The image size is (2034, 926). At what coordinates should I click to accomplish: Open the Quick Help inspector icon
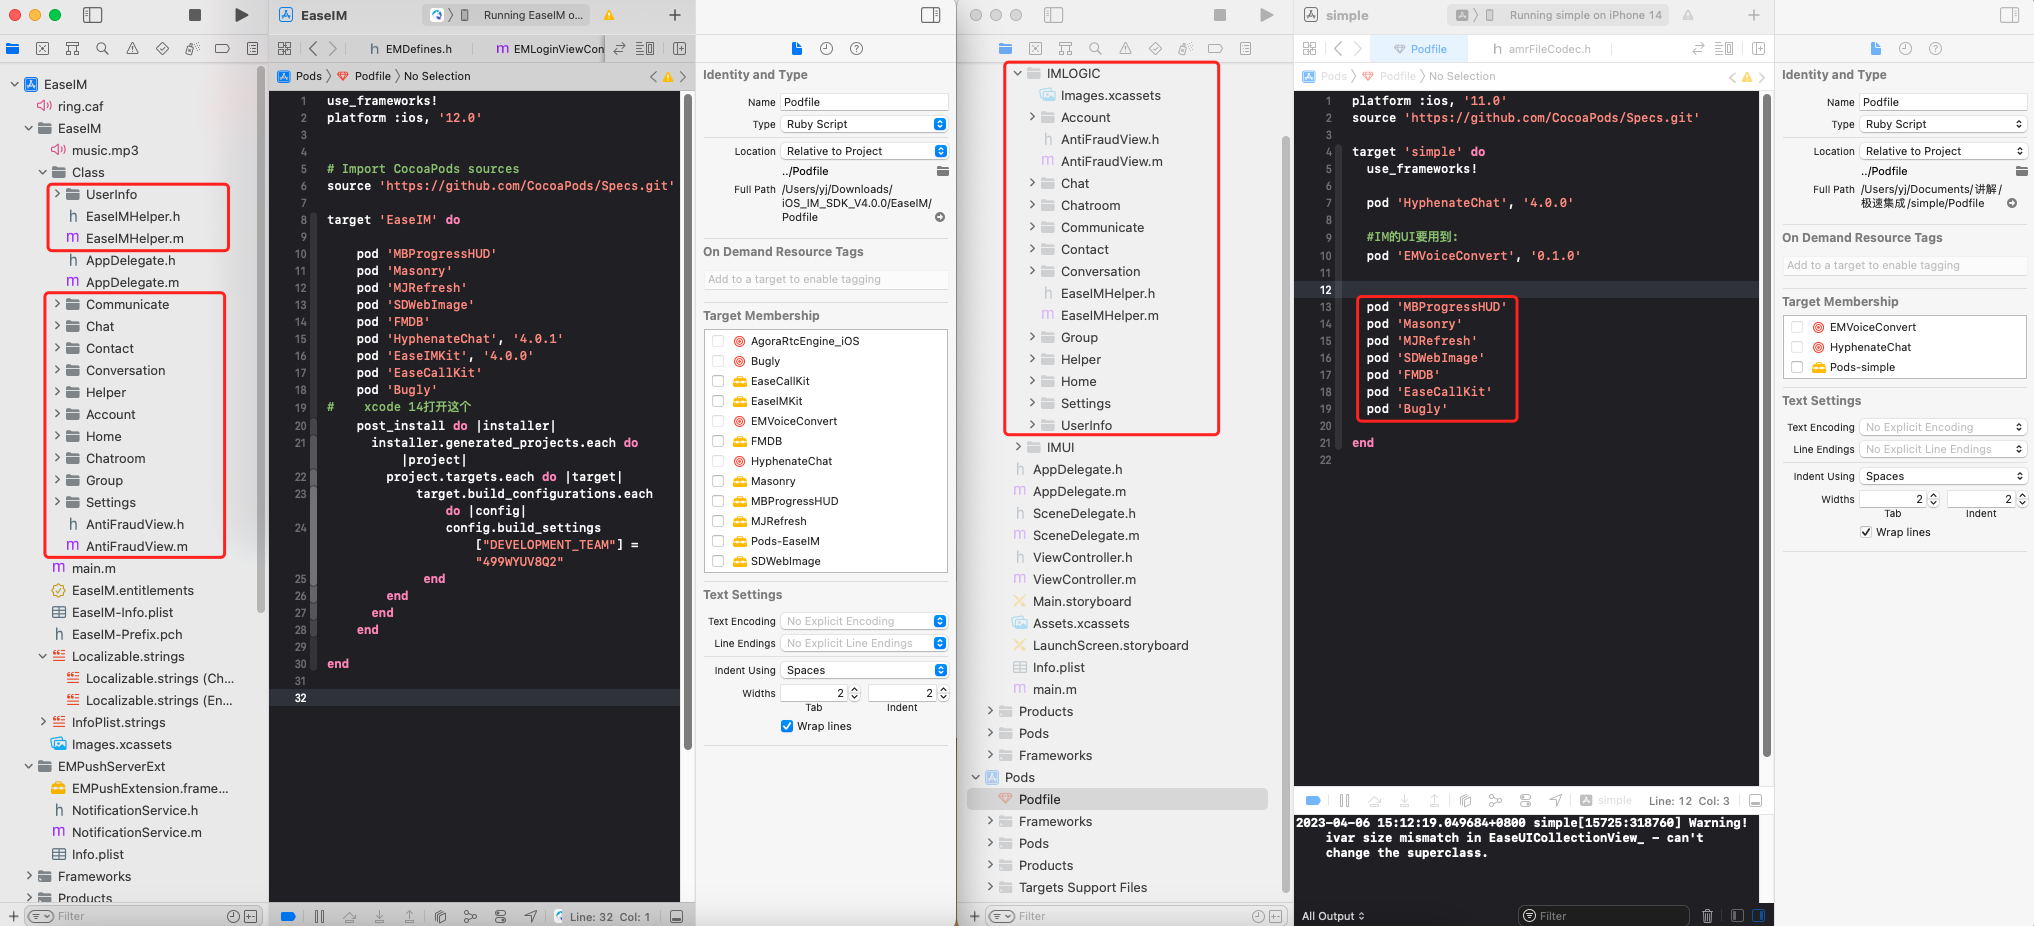[856, 48]
